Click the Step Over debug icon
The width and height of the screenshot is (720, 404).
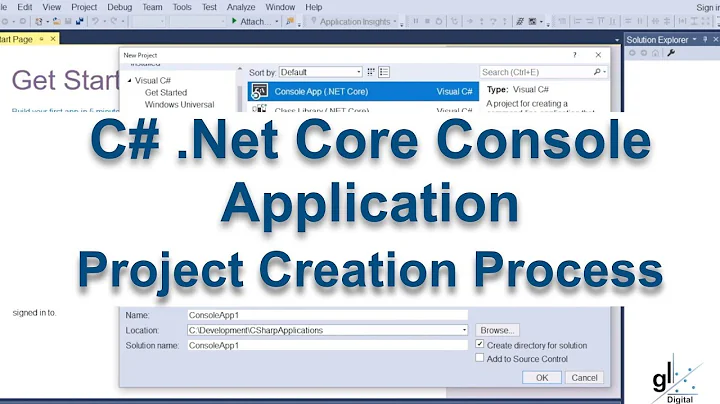[x=493, y=21]
